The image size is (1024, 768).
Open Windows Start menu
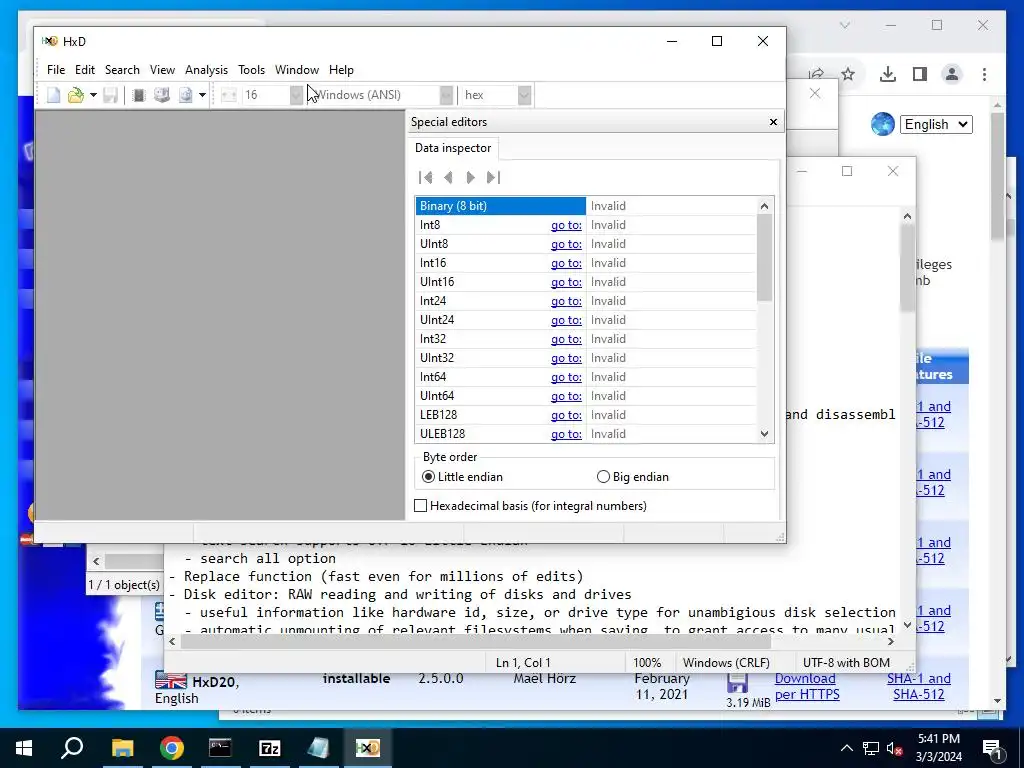[24, 748]
